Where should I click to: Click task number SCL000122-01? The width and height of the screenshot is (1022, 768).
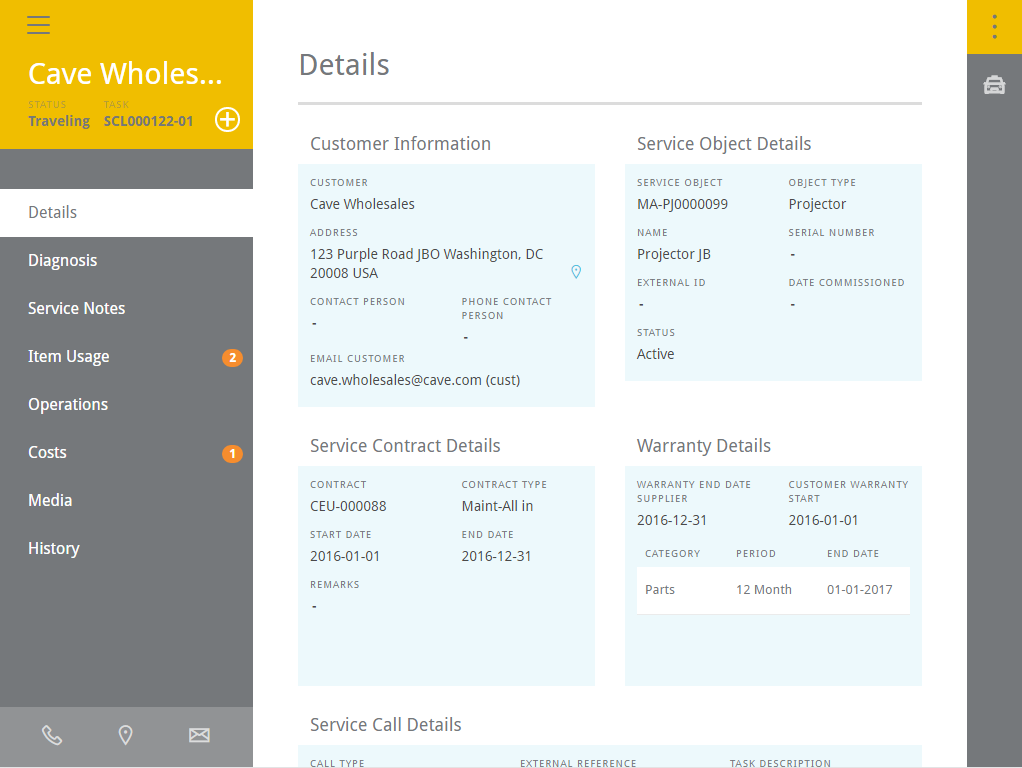click(x=148, y=121)
